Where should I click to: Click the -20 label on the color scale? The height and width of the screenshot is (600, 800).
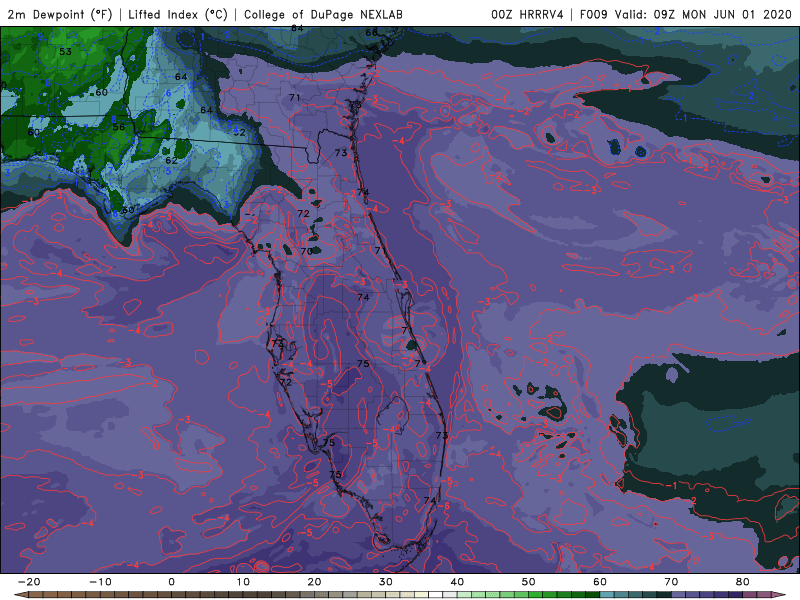[x=29, y=582]
